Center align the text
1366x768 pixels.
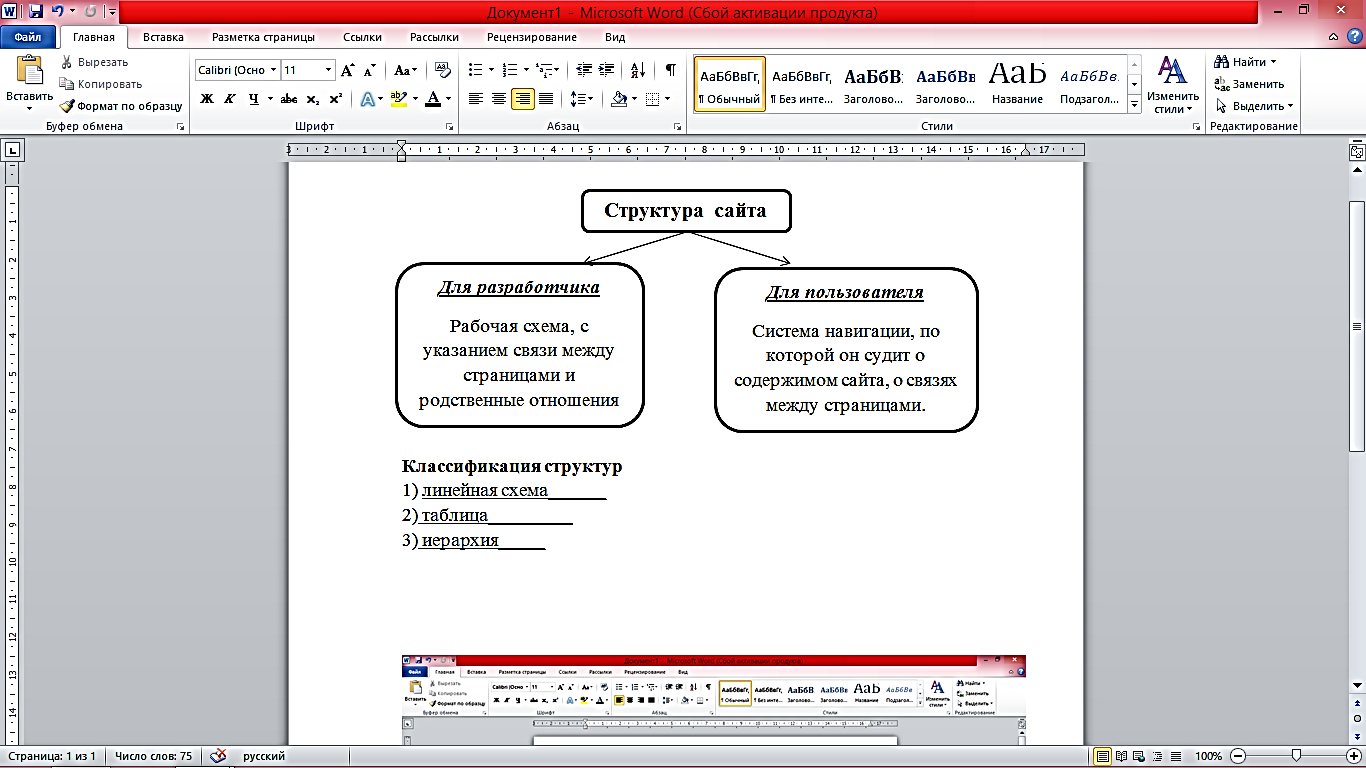point(499,99)
